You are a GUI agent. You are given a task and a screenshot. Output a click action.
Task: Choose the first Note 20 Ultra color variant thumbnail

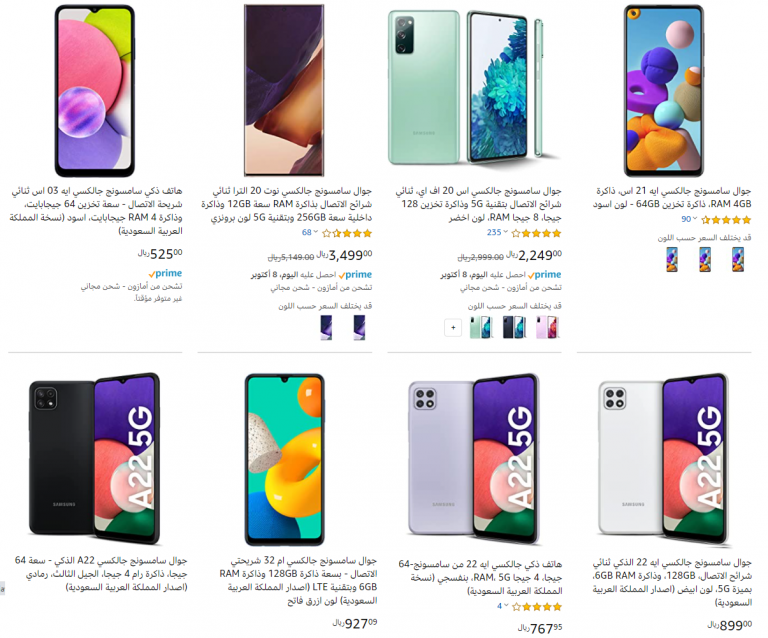[x=360, y=328]
